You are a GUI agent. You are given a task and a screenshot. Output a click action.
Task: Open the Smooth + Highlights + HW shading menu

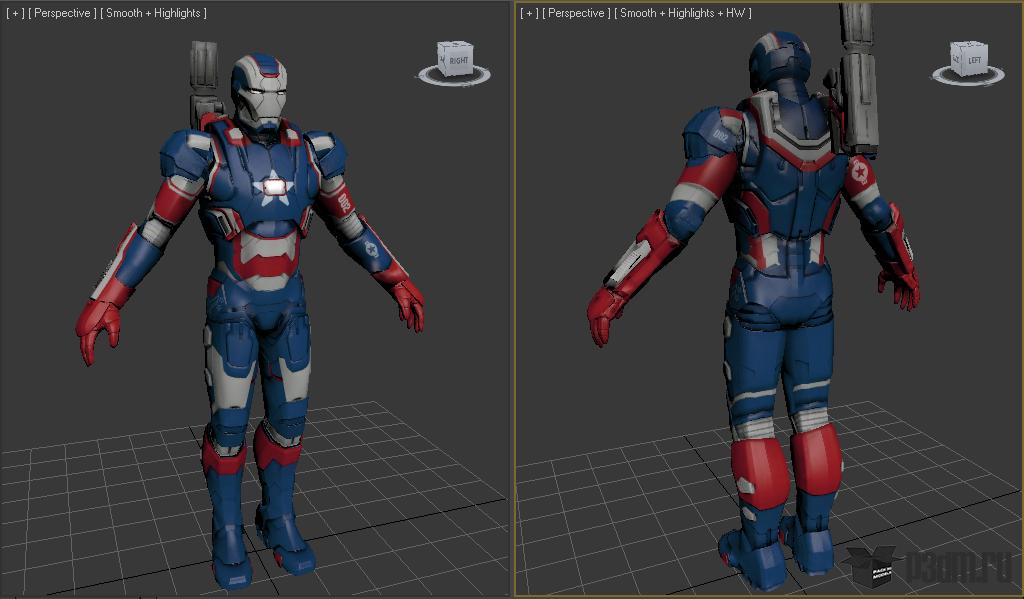(x=683, y=13)
